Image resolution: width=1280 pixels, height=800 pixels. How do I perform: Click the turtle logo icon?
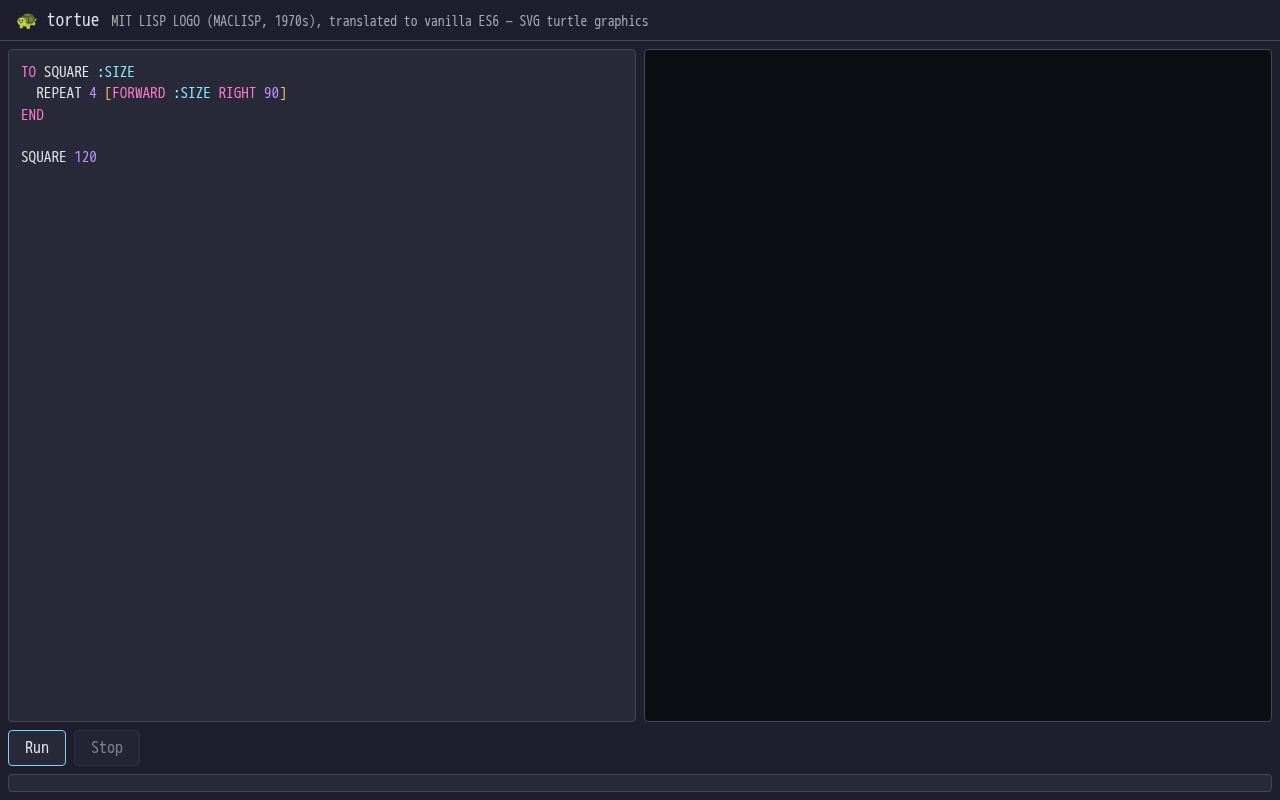pyautogui.click(x=27, y=21)
